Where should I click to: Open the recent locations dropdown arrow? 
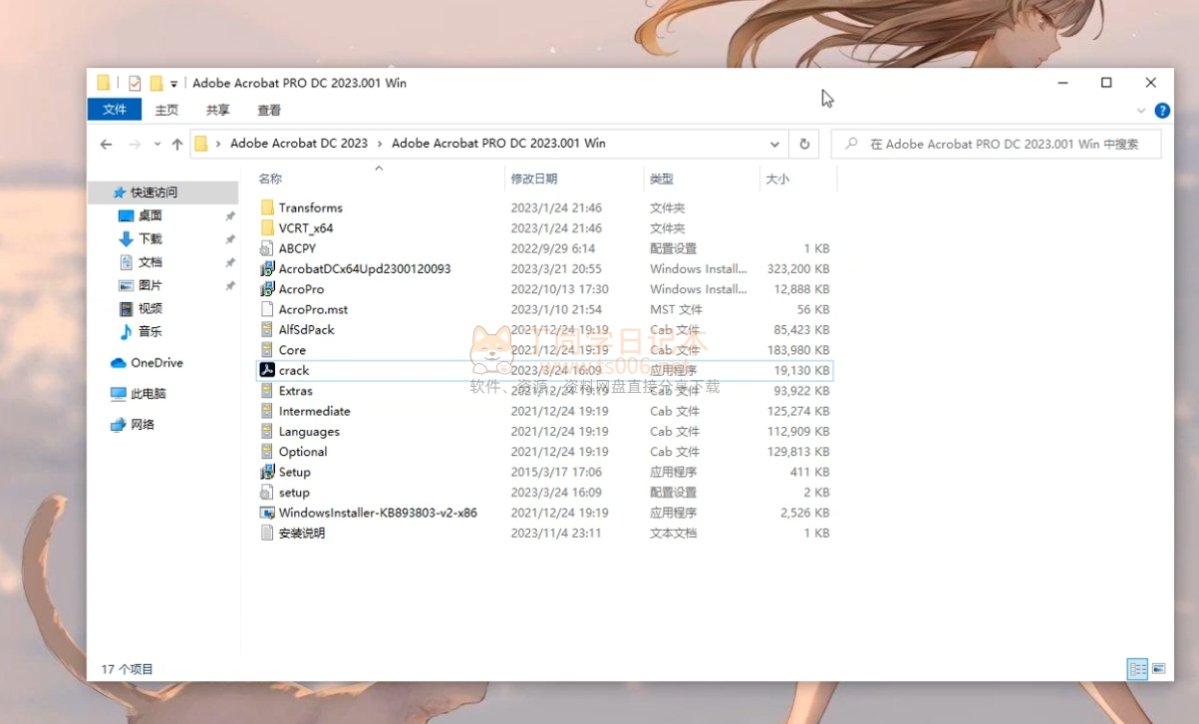(157, 144)
